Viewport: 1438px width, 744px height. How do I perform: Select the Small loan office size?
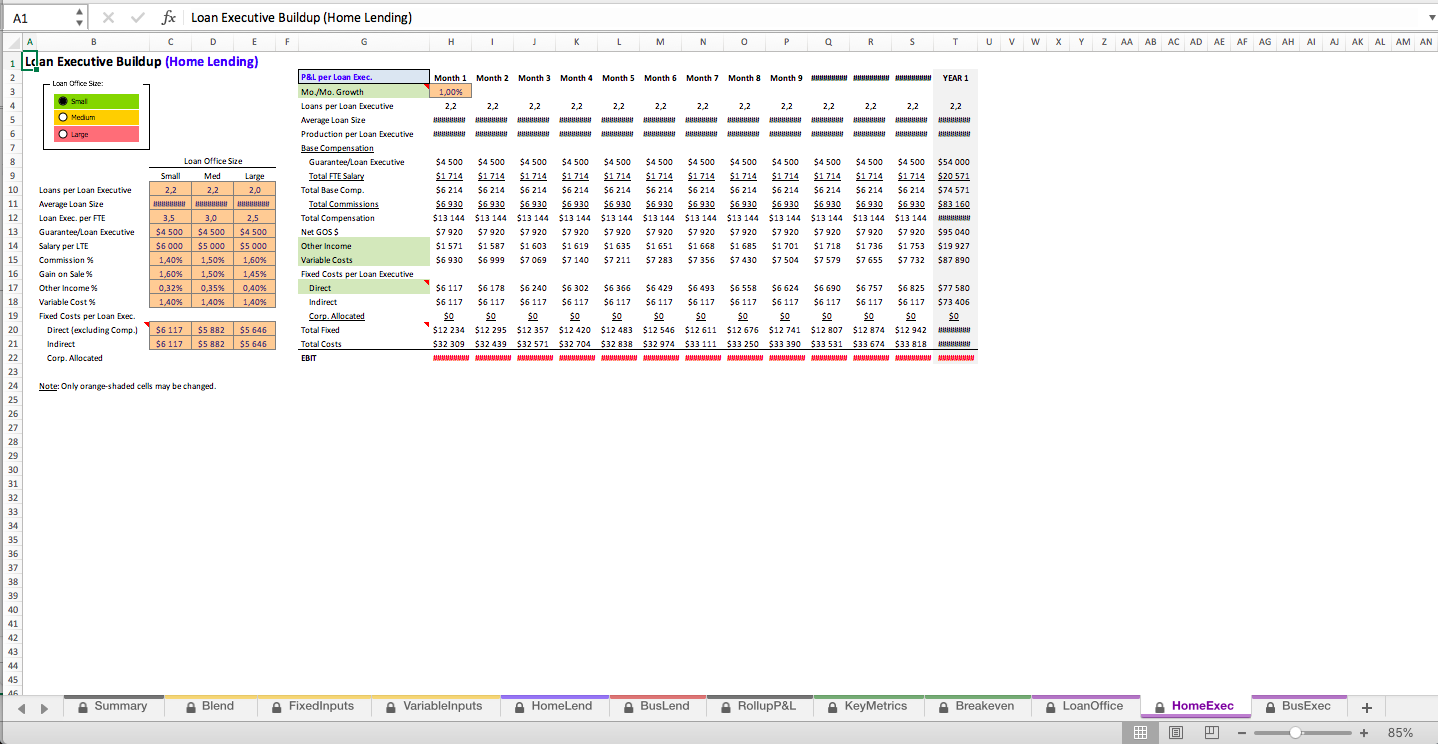click(64, 101)
